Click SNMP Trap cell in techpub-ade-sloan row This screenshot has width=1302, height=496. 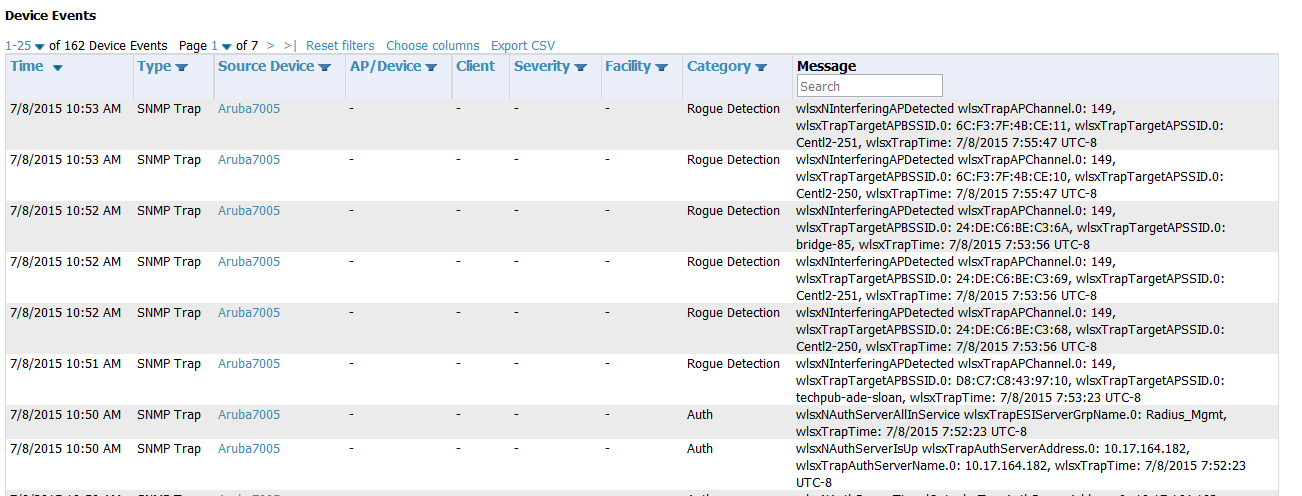click(x=169, y=364)
